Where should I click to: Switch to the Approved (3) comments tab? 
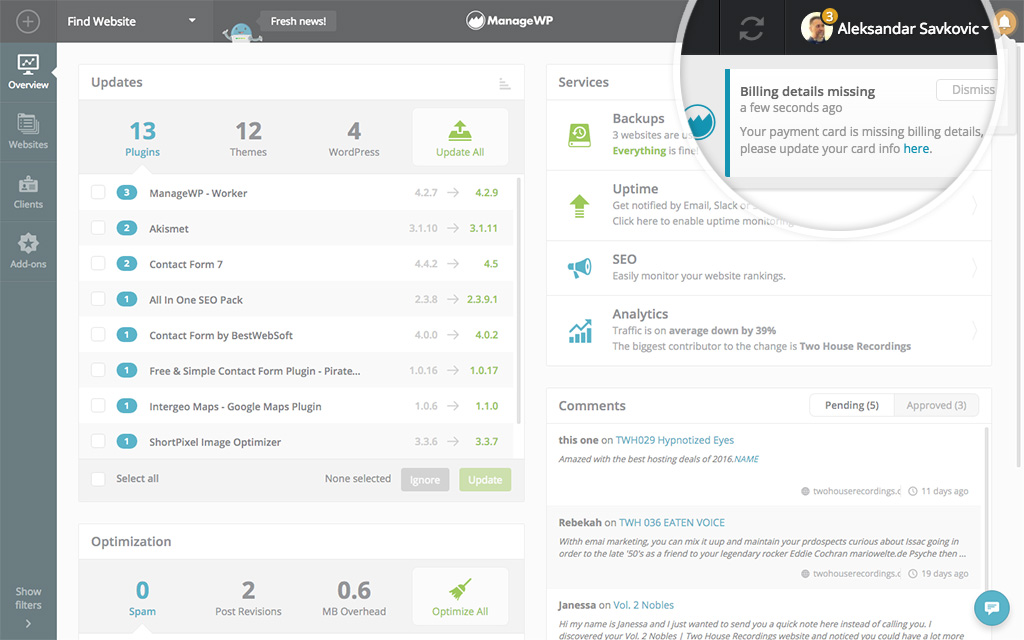(x=935, y=405)
